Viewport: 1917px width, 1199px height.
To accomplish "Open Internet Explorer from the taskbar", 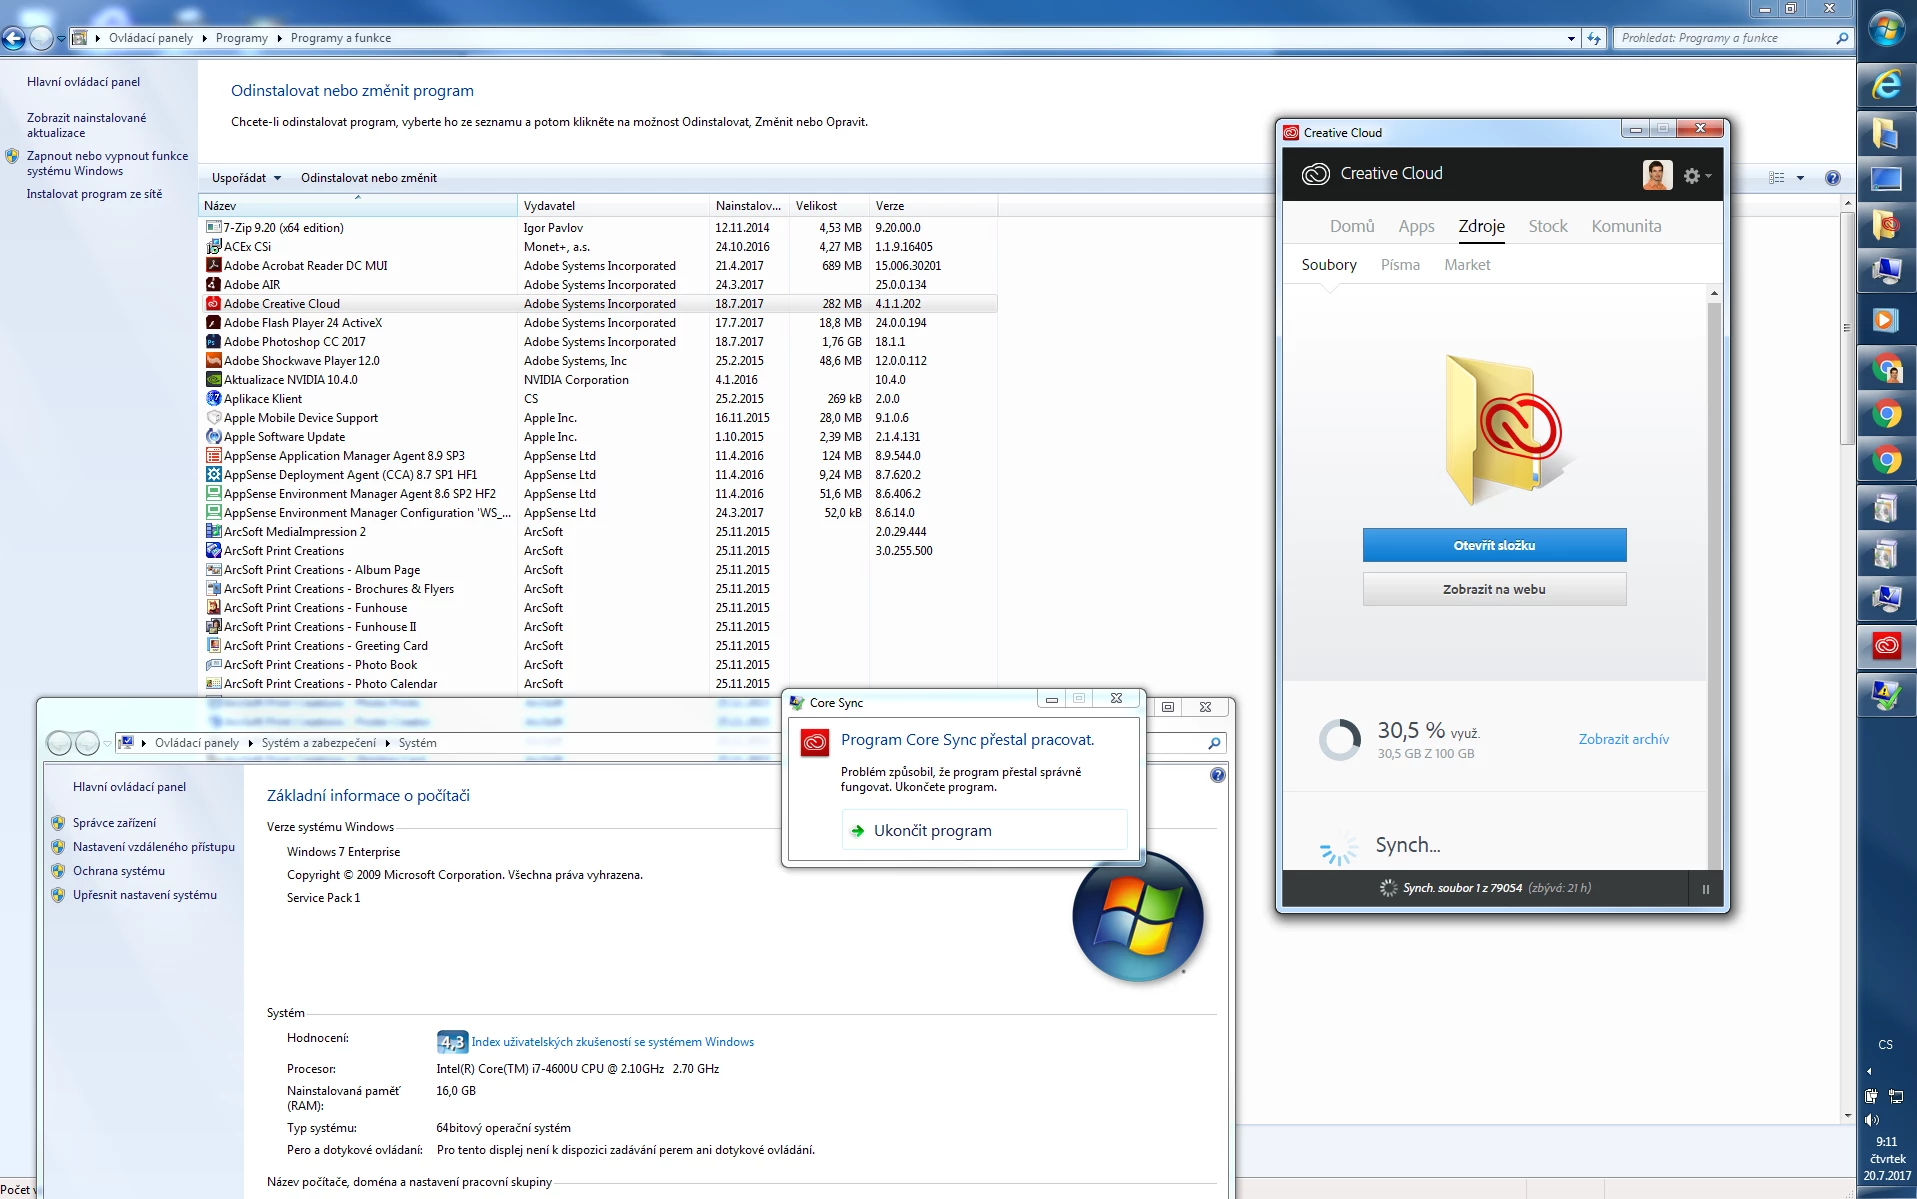I will [x=1886, y=85].
